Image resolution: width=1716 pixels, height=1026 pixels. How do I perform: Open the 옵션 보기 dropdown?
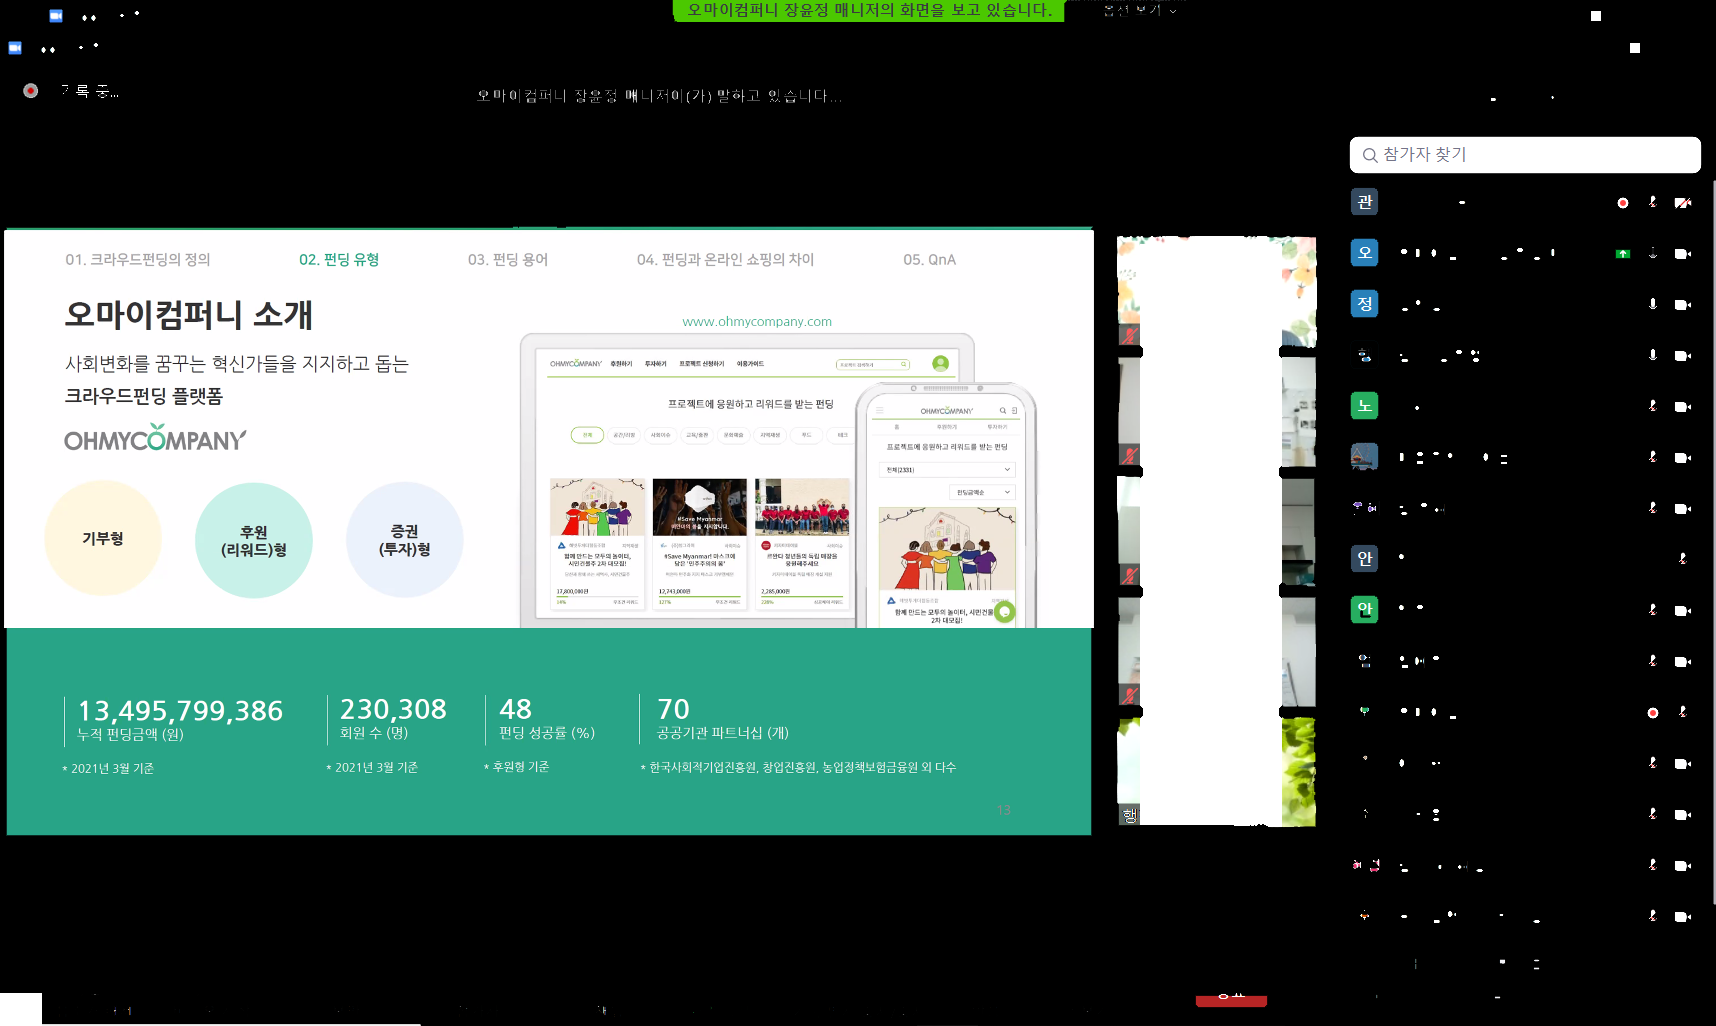pyautogui.click(x=1140, y=10)
